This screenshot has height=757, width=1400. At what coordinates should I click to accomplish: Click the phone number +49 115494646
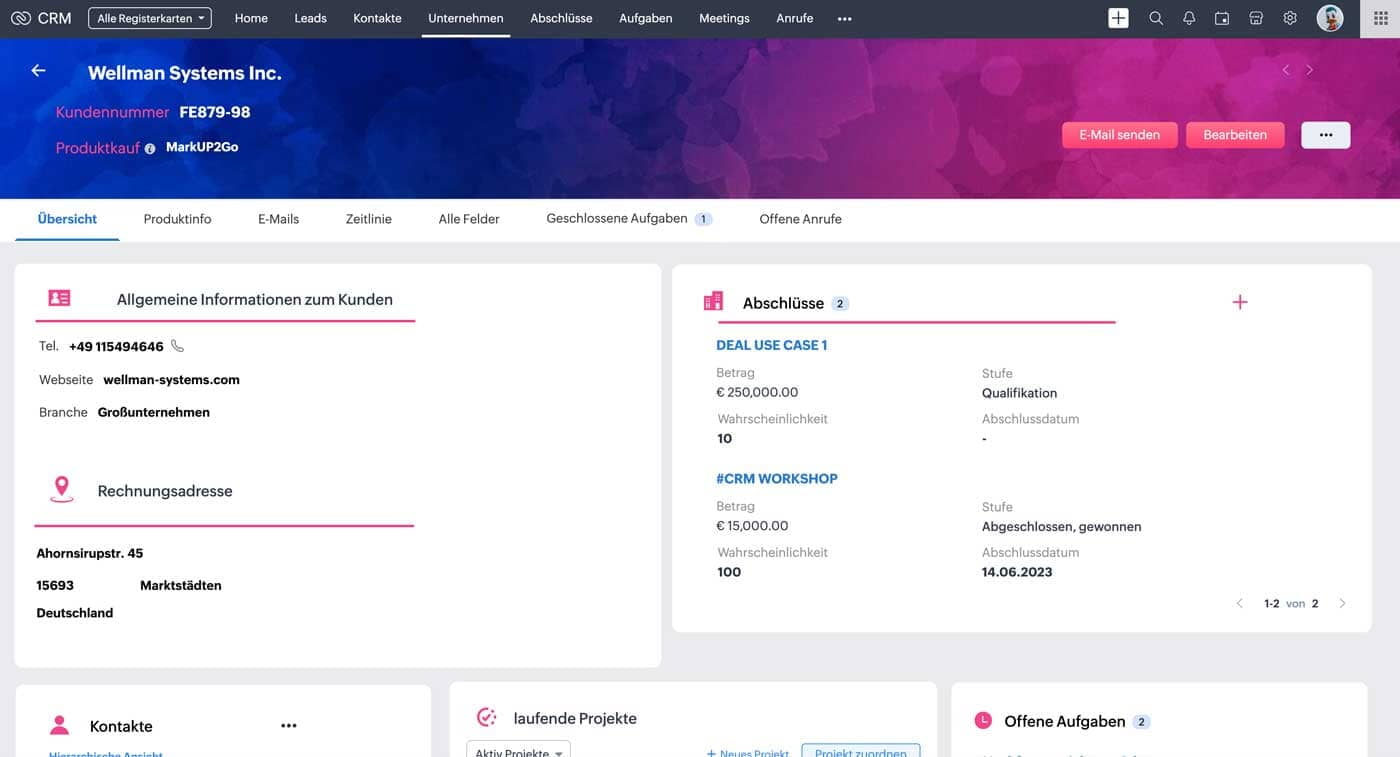point(116,346)
